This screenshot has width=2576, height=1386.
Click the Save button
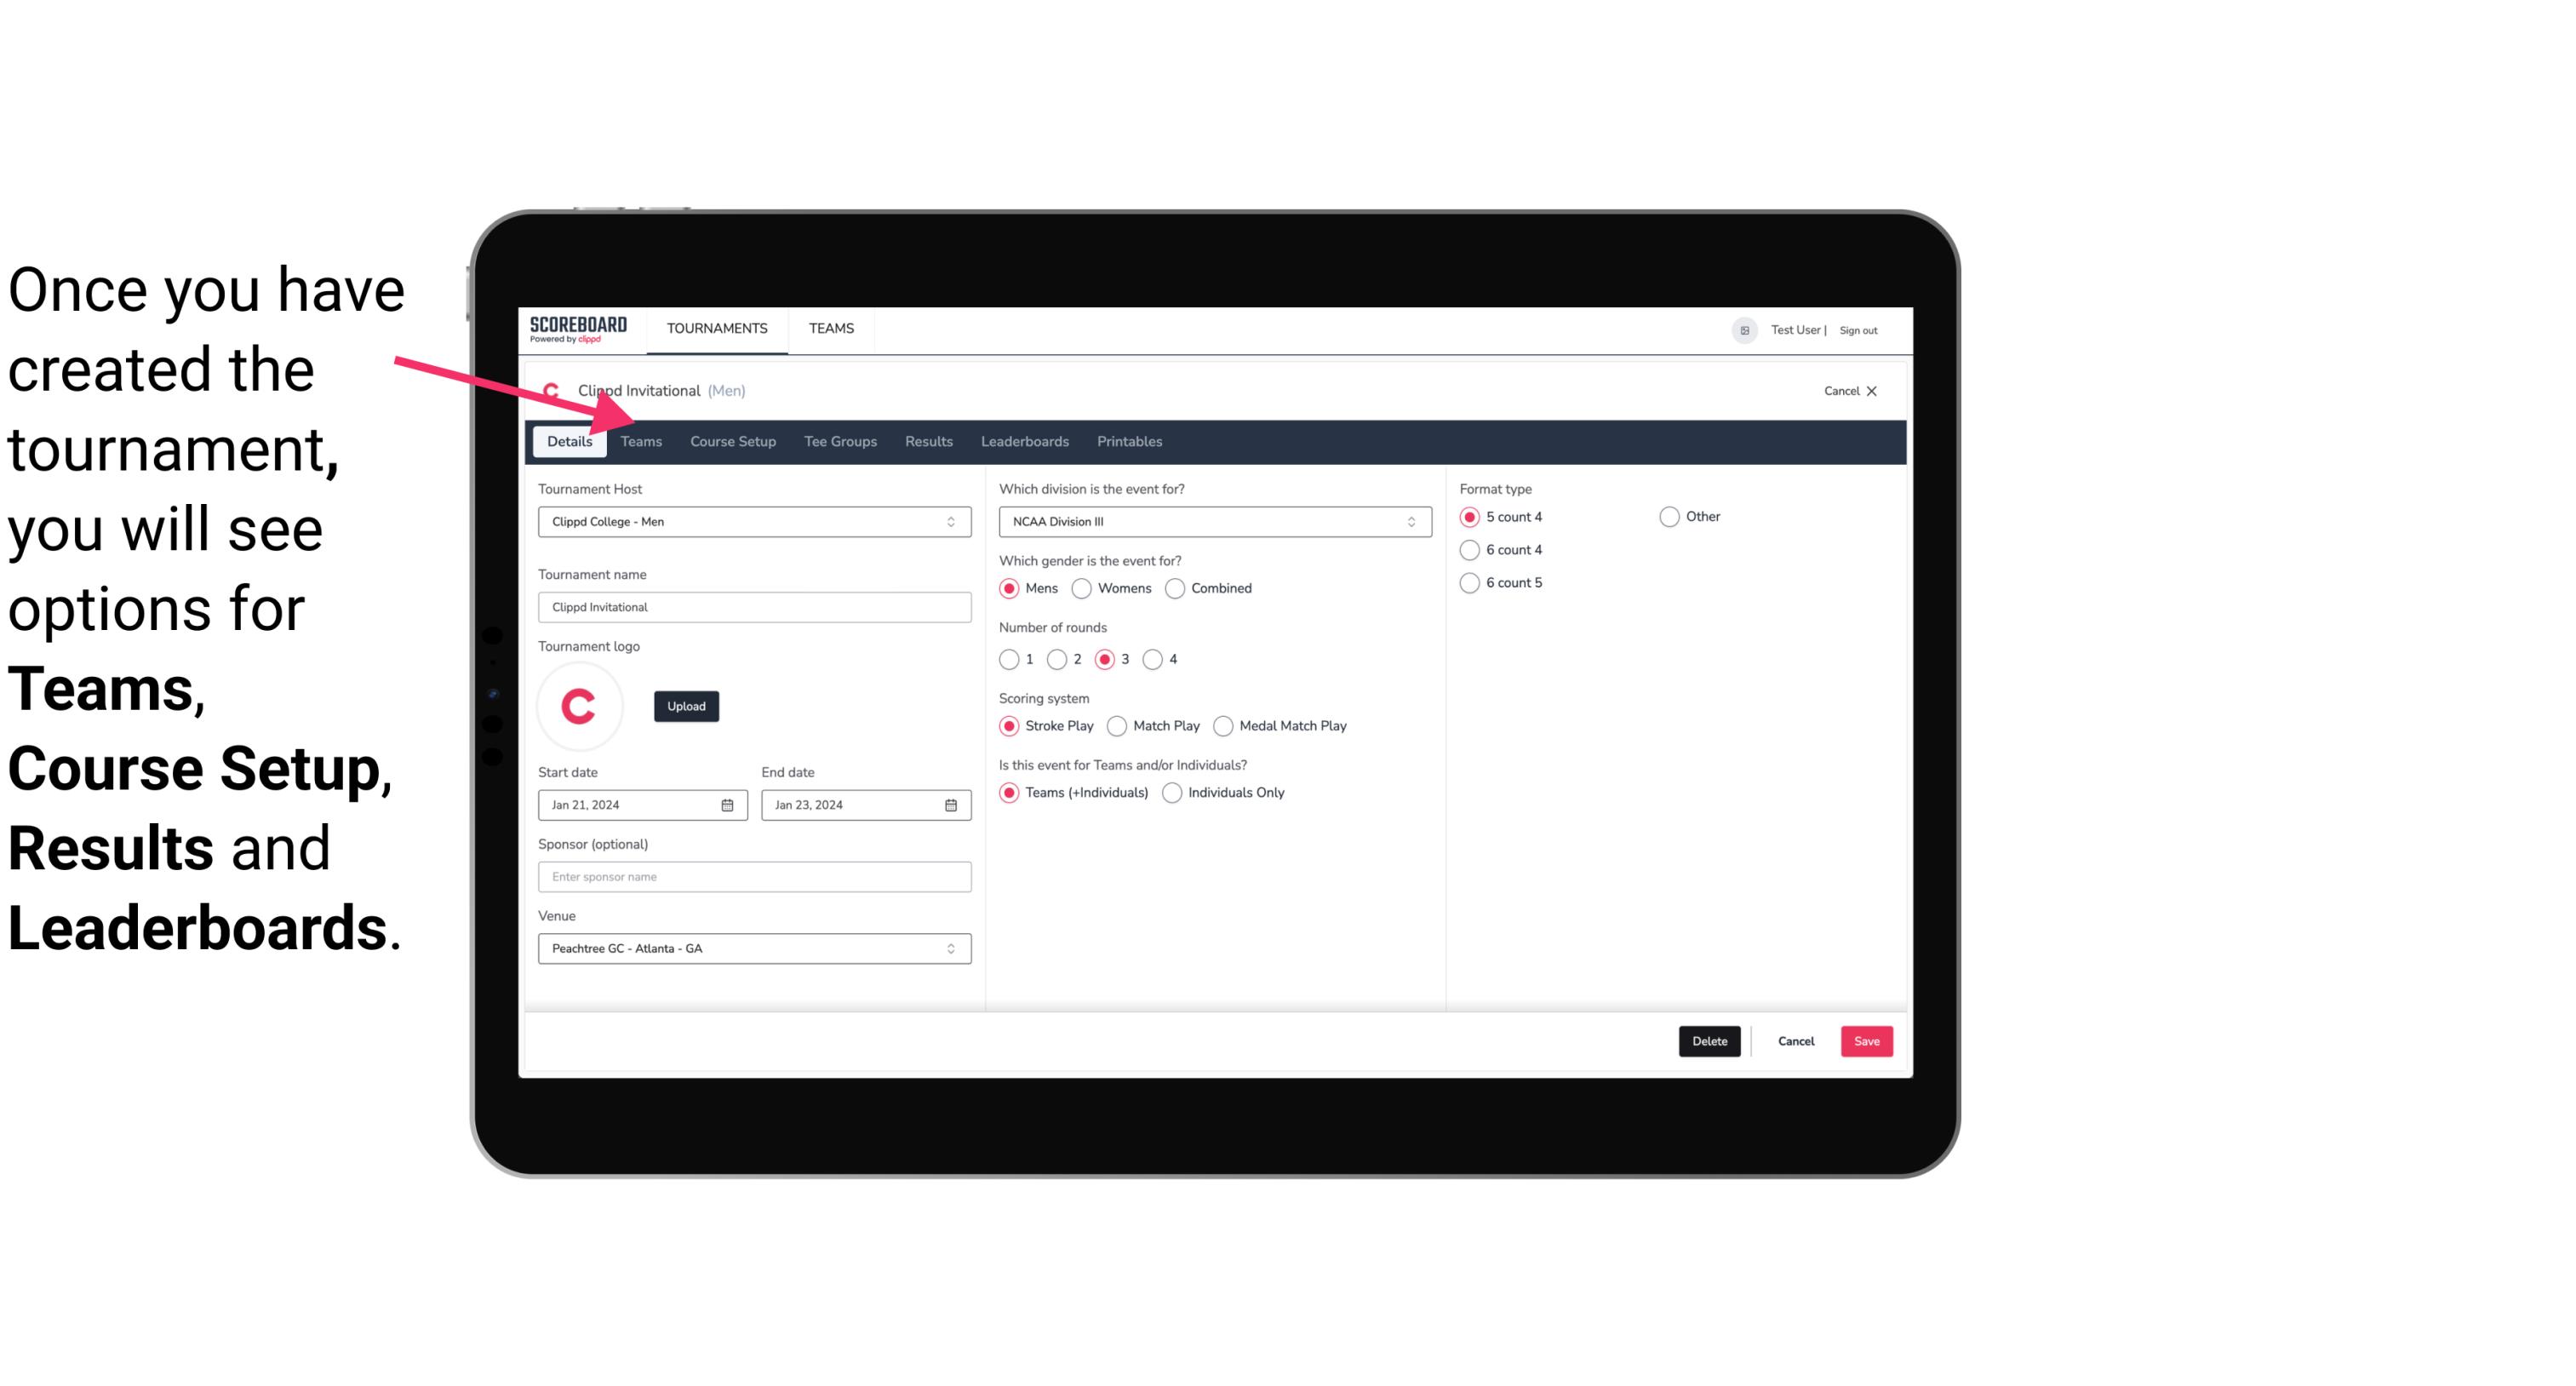coord(1864,1039)
